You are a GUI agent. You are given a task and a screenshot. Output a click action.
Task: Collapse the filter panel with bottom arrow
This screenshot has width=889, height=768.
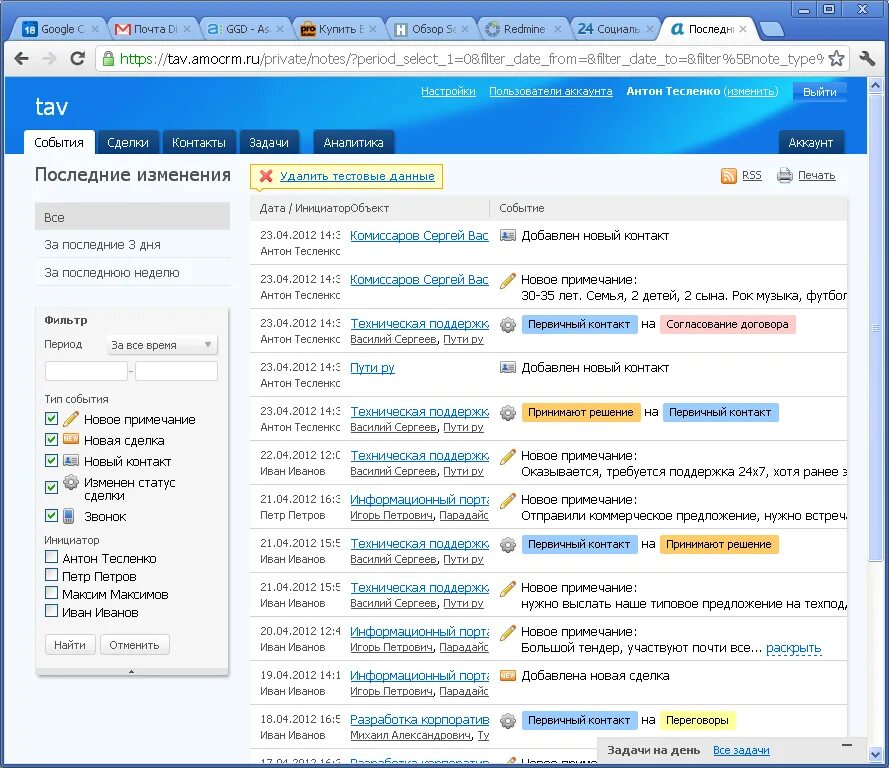[132, 671]
